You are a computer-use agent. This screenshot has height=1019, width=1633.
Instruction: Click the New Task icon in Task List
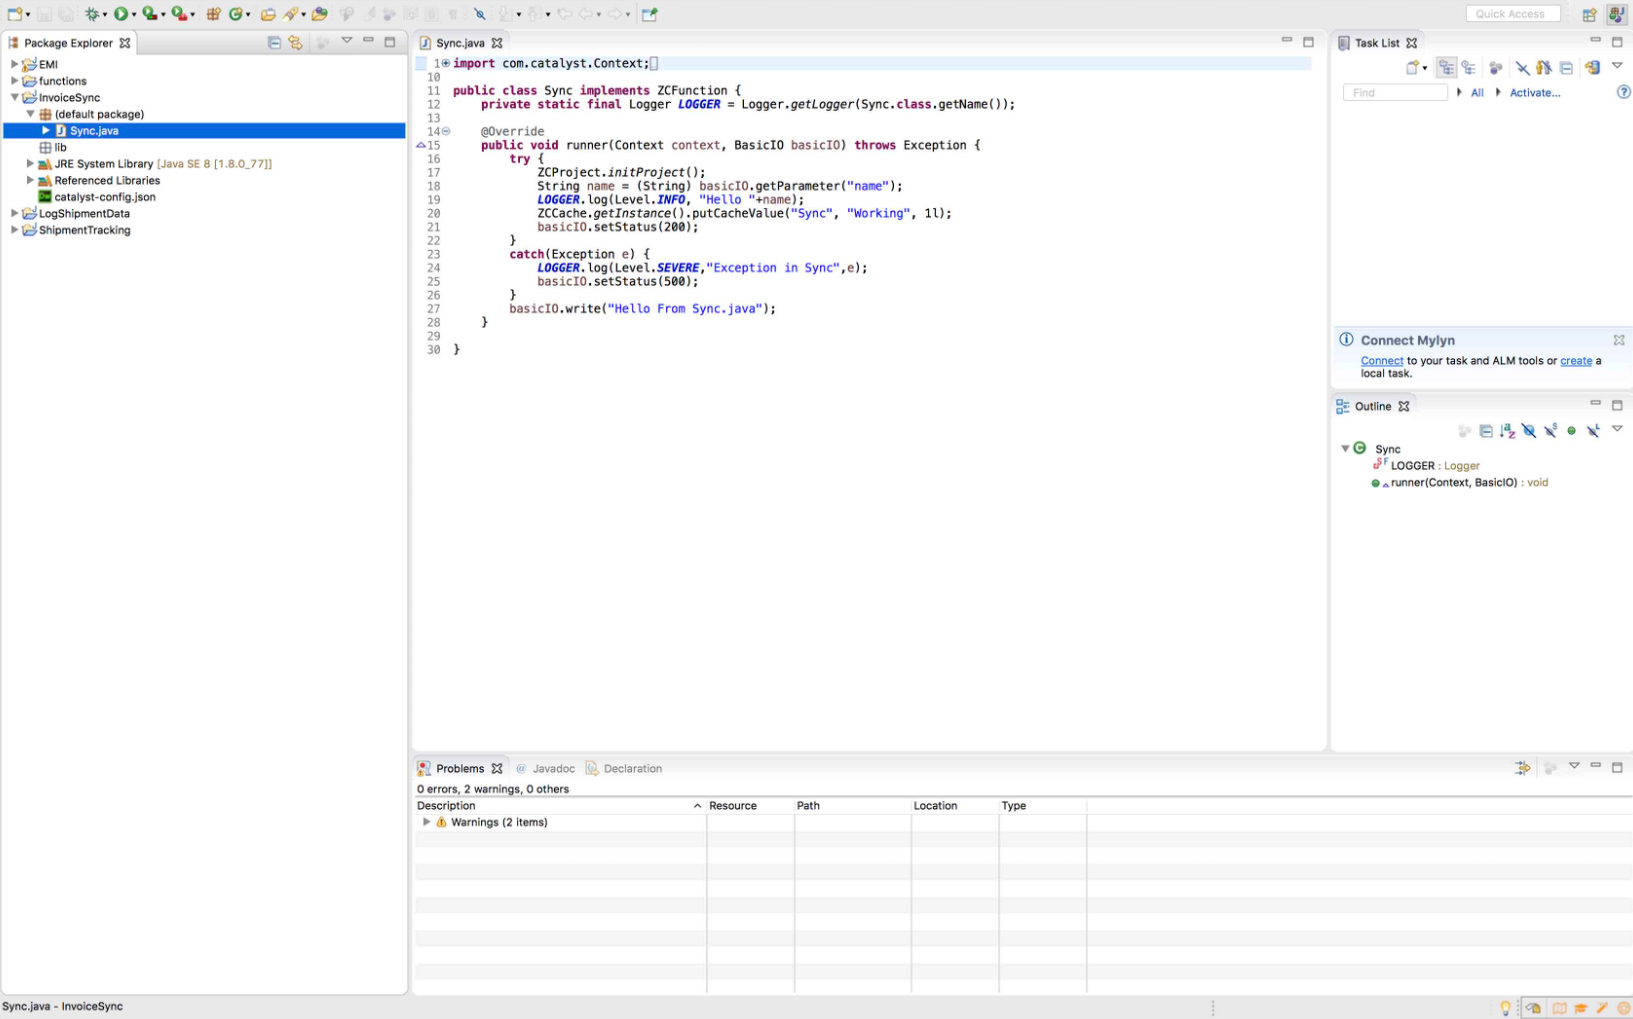click(x=1413, y=68)
